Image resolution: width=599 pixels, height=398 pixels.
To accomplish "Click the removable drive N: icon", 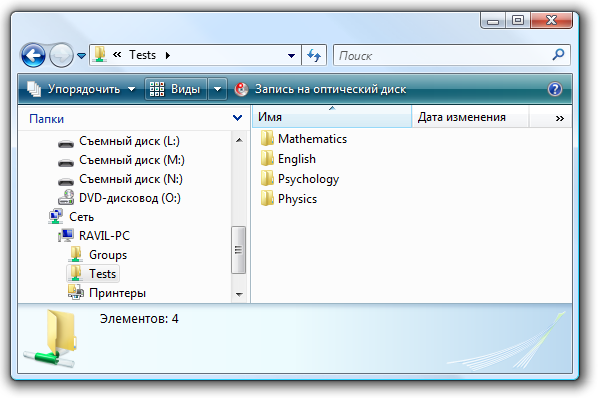I will [66, 181].
